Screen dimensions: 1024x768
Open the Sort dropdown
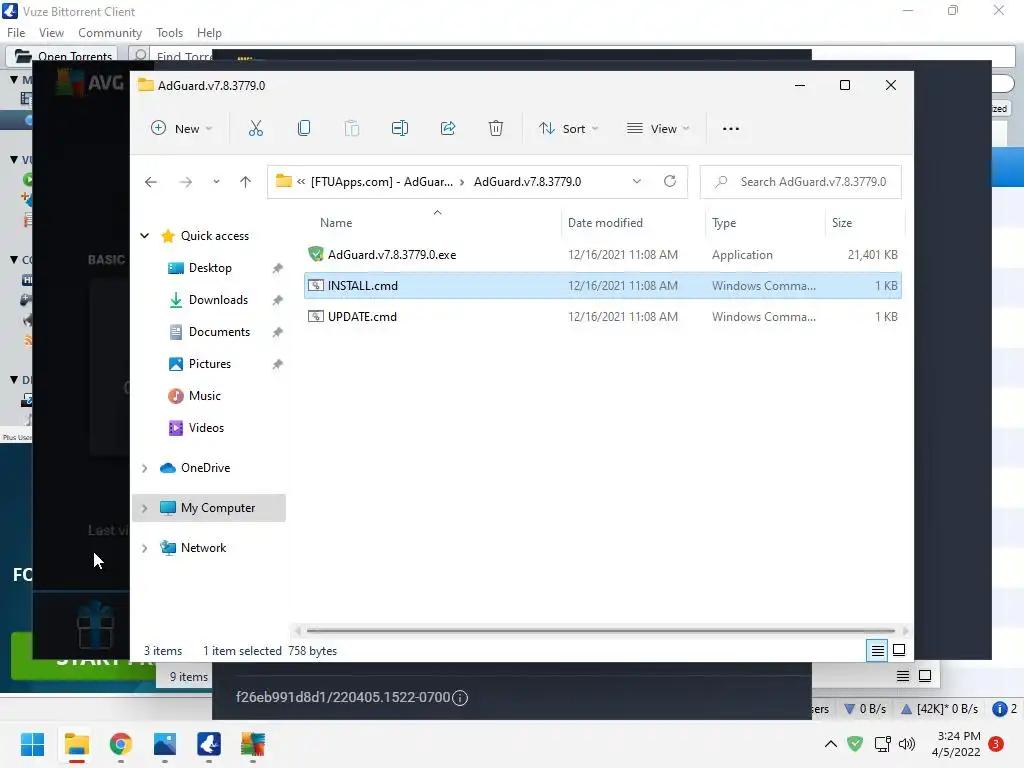click(568, 129)
